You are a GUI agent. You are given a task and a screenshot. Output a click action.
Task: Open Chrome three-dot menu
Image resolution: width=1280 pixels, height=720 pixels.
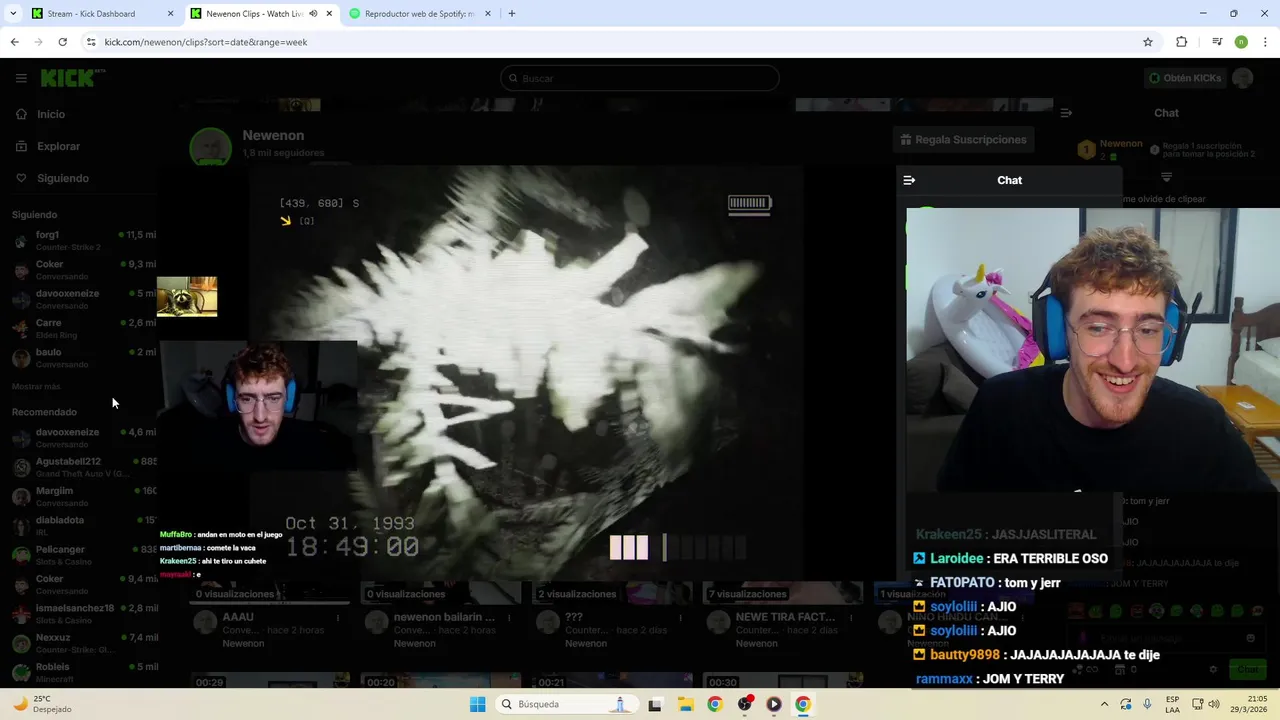tap(1266, 42)
